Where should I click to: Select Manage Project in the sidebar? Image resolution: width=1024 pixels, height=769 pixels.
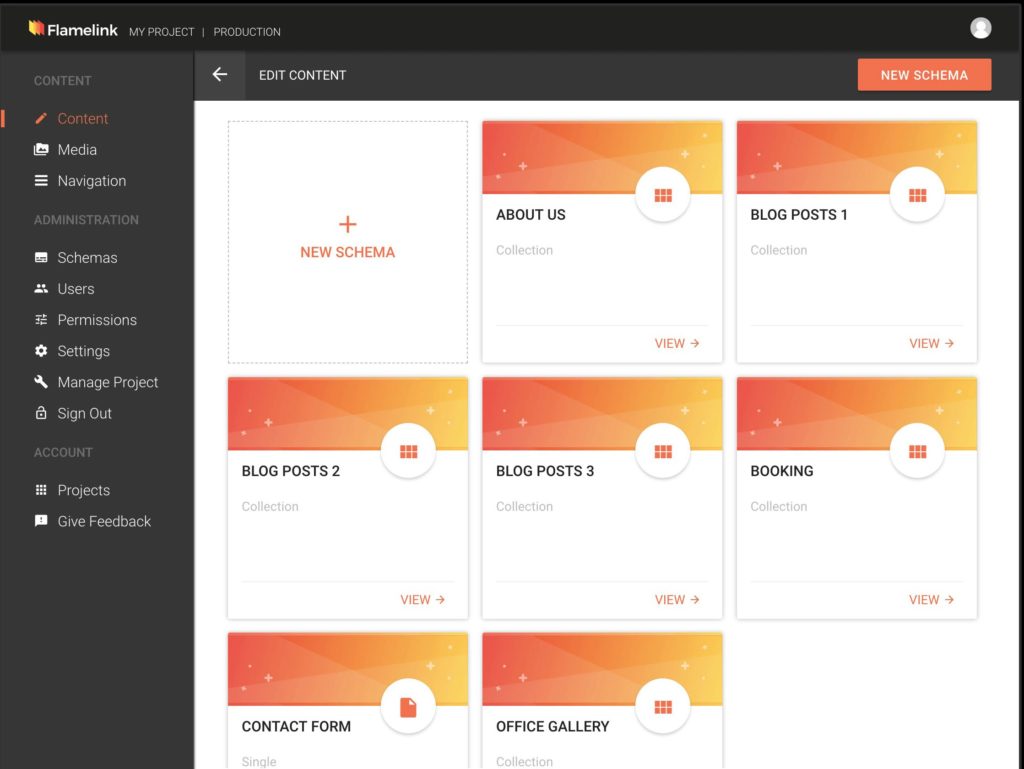[108, 382]
